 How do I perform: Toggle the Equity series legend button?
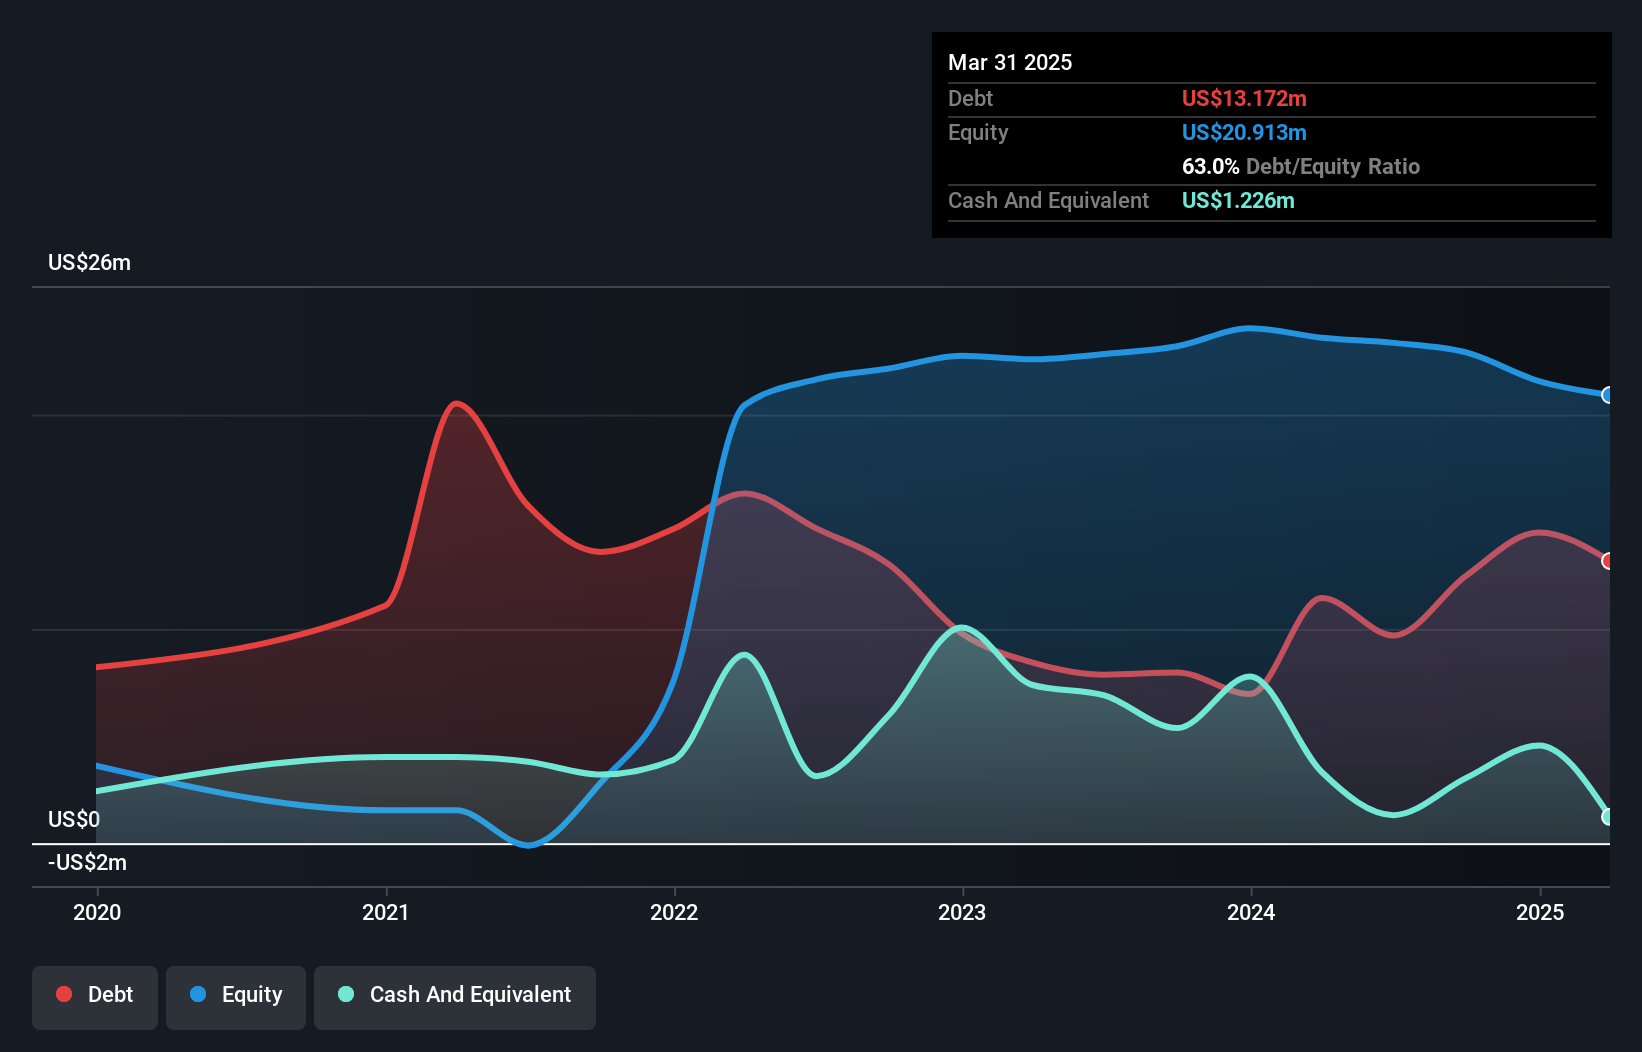tap(236, 997)
